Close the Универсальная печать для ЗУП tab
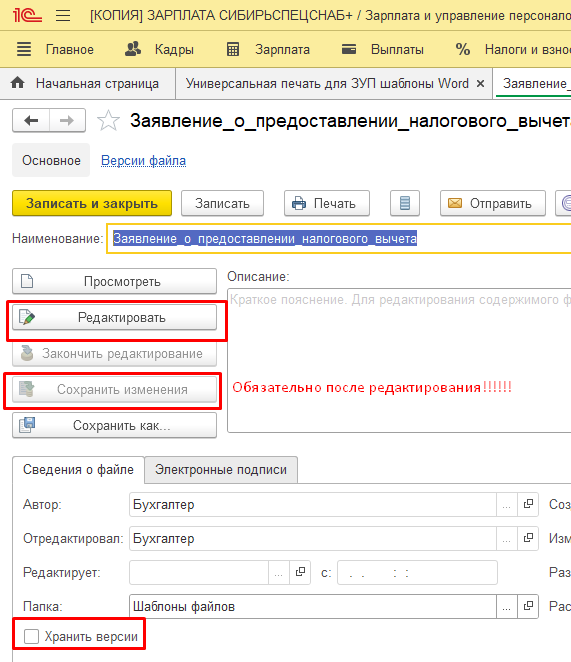This screenshot has height=662, width=571. tap(480, 84)
